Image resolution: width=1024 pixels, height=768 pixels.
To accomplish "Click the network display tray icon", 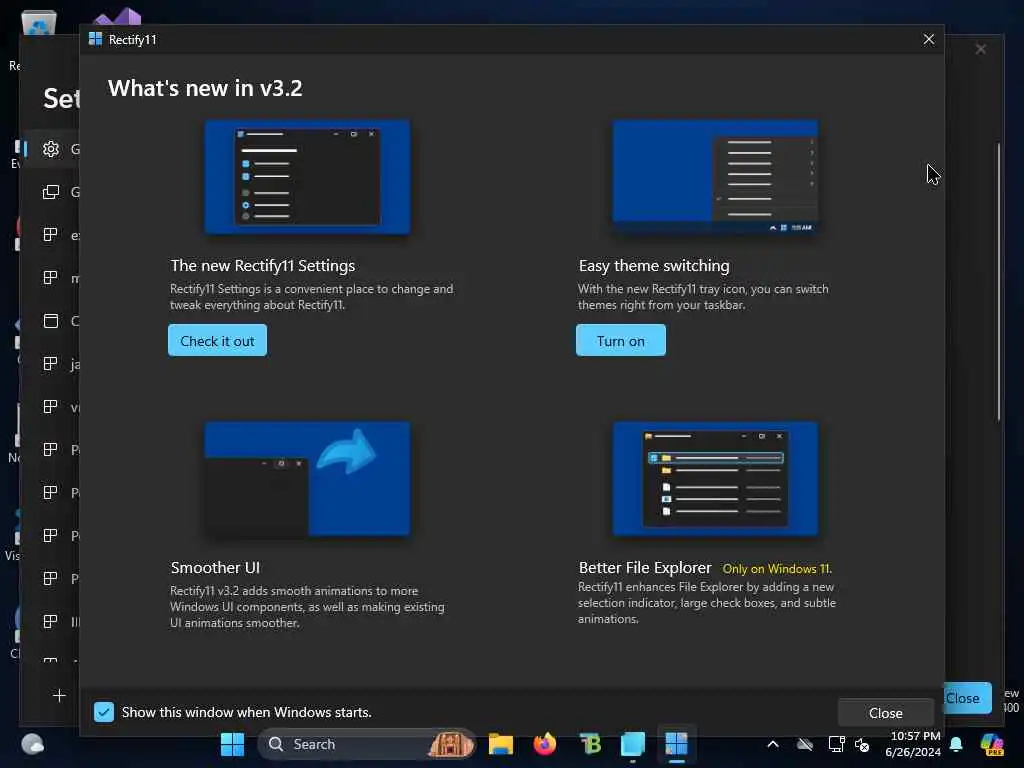I will [837, 744].
